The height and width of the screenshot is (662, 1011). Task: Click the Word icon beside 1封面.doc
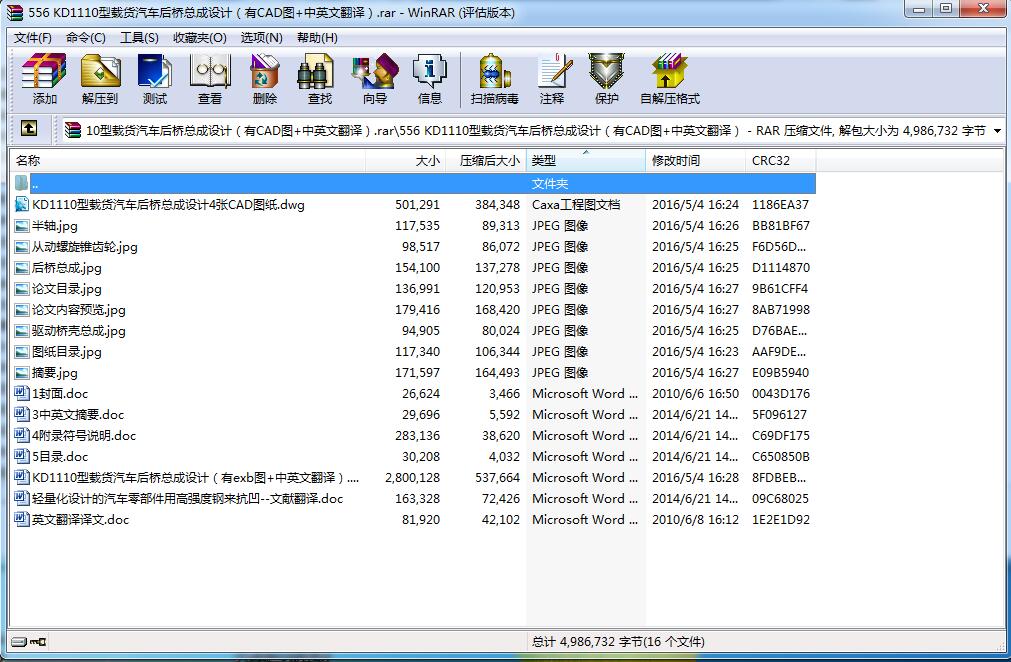[22, 393]
